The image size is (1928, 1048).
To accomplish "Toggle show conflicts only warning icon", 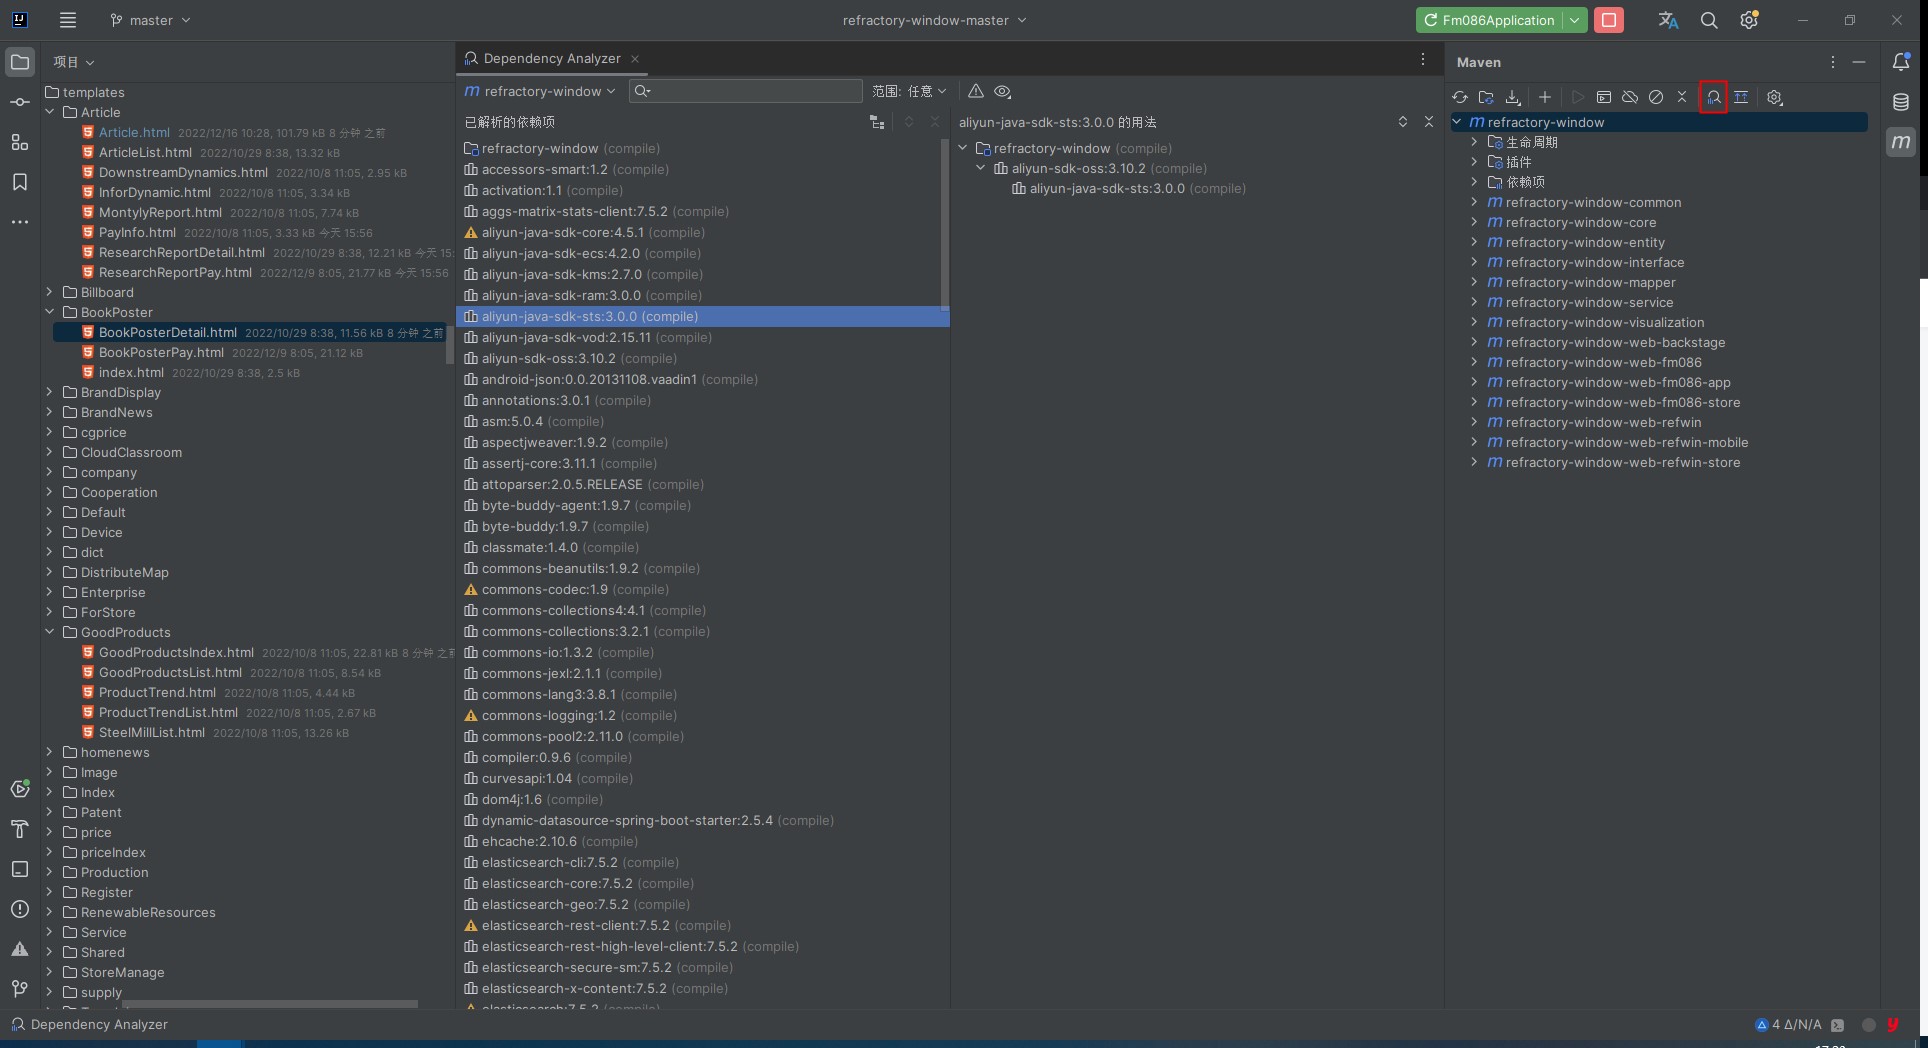I will (x=976, y=91).
